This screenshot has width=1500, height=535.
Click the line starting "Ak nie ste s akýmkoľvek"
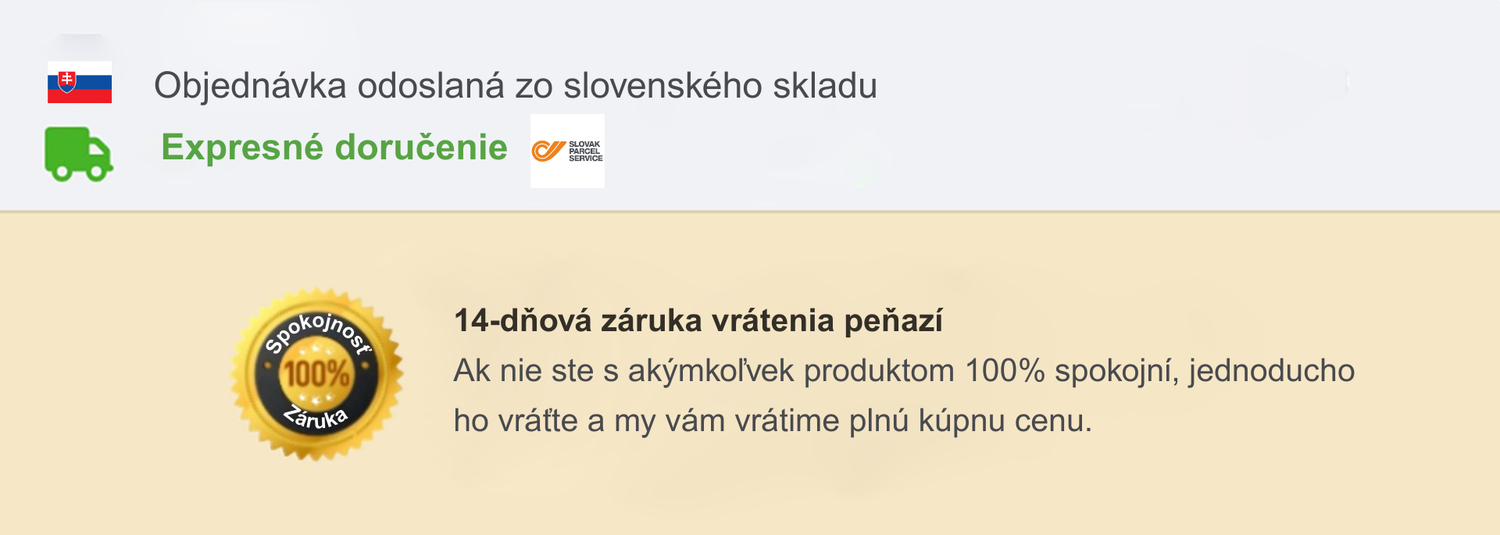pyautogui.click(x=903, y=371)
